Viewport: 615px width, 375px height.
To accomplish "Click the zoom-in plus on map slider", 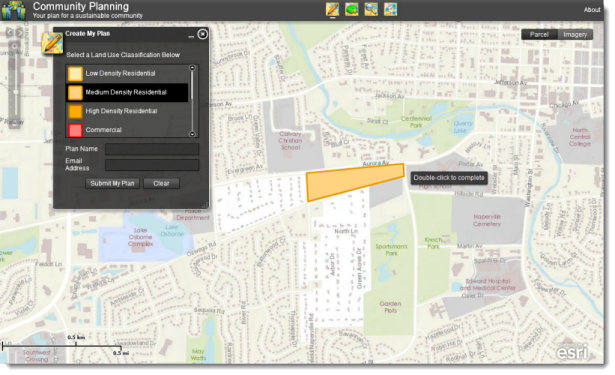I will (x=15, y=46).
